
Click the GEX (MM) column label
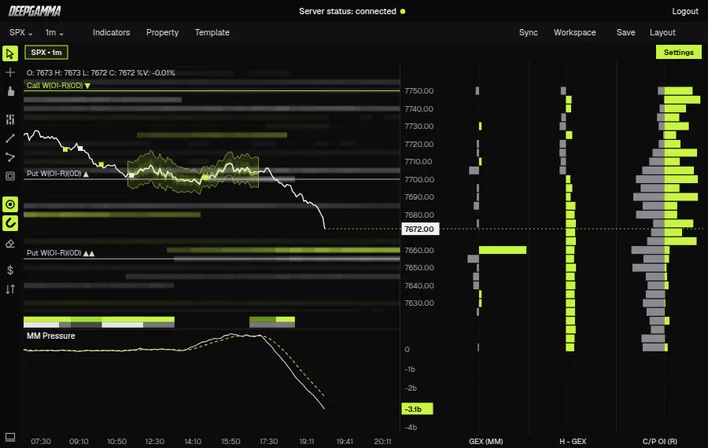(x=486, y=441)
